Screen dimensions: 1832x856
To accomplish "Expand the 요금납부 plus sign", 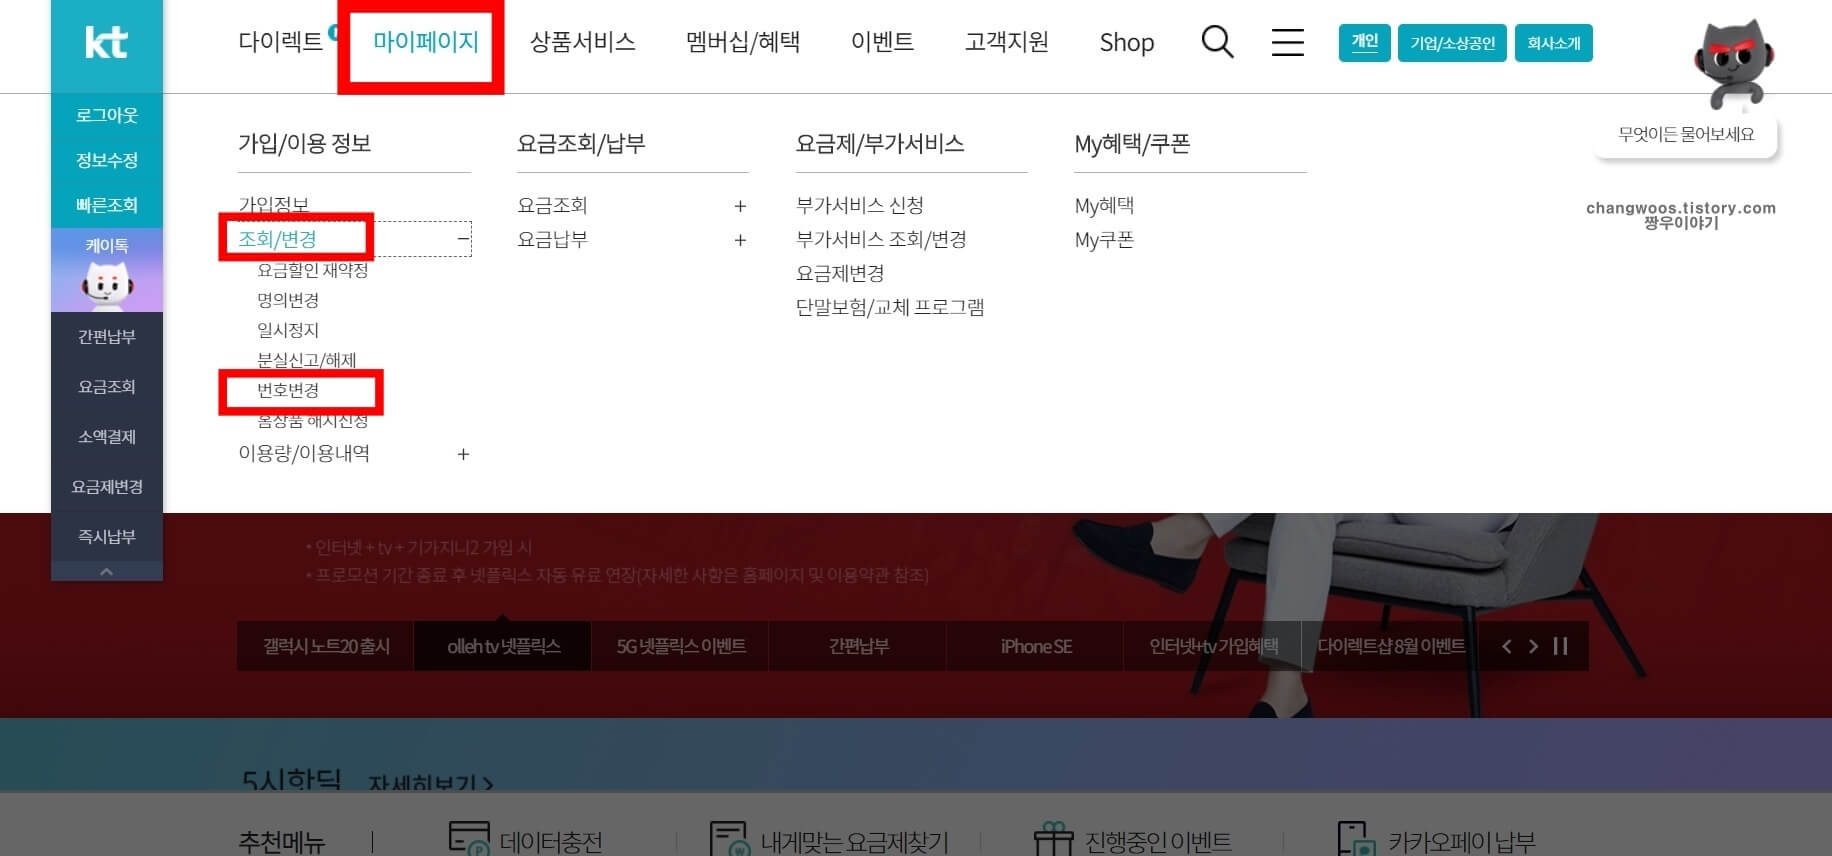I will pos(740,240).
